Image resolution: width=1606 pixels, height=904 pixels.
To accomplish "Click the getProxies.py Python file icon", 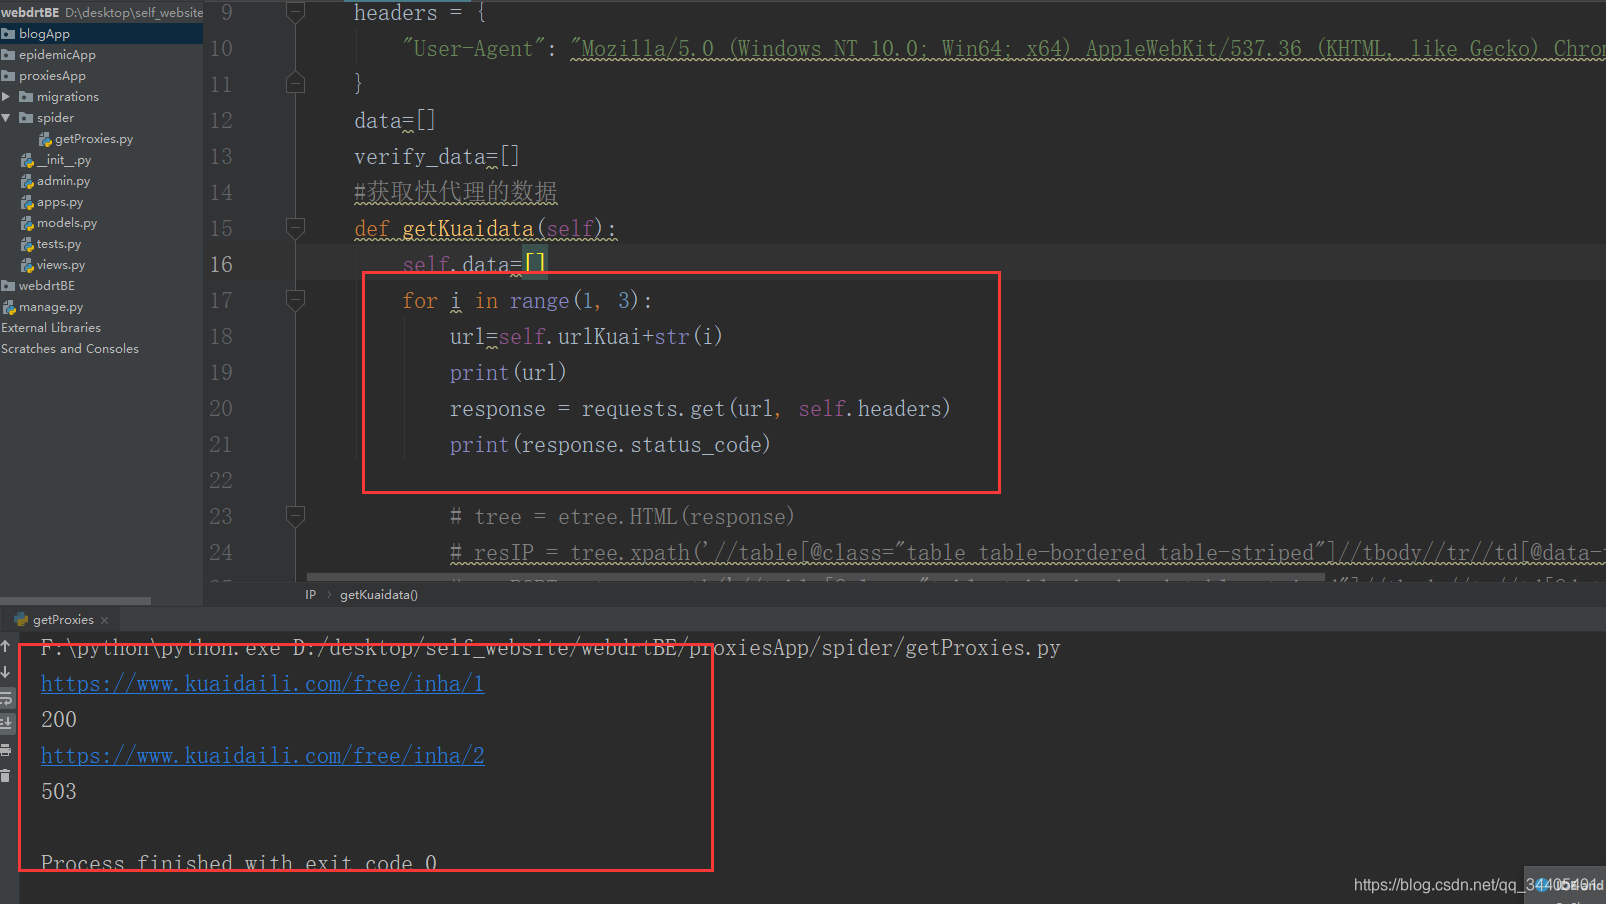I will pos(45,139).
